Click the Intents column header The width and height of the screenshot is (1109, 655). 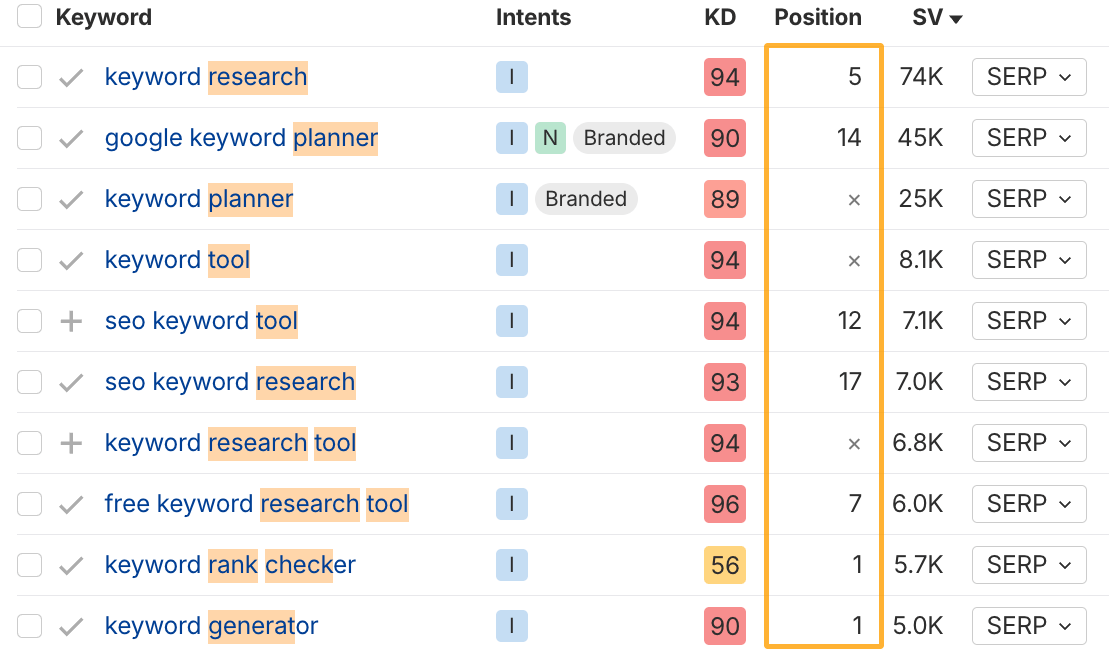point(533,17)
